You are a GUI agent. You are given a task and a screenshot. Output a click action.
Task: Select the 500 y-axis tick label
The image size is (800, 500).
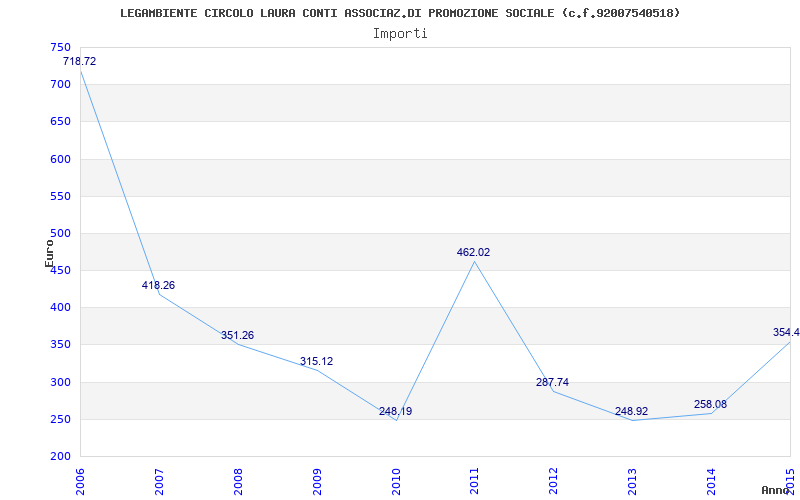60,234
